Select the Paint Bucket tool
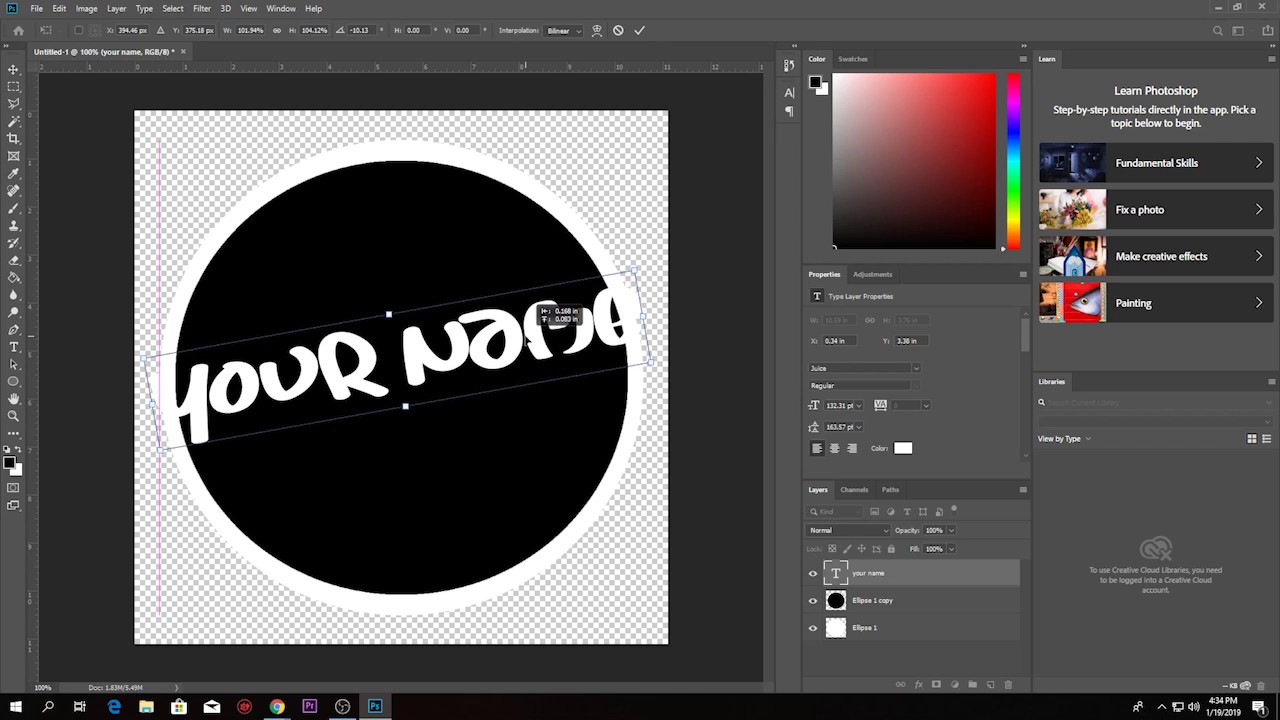The image size is (1280, 720). [13, 277]
